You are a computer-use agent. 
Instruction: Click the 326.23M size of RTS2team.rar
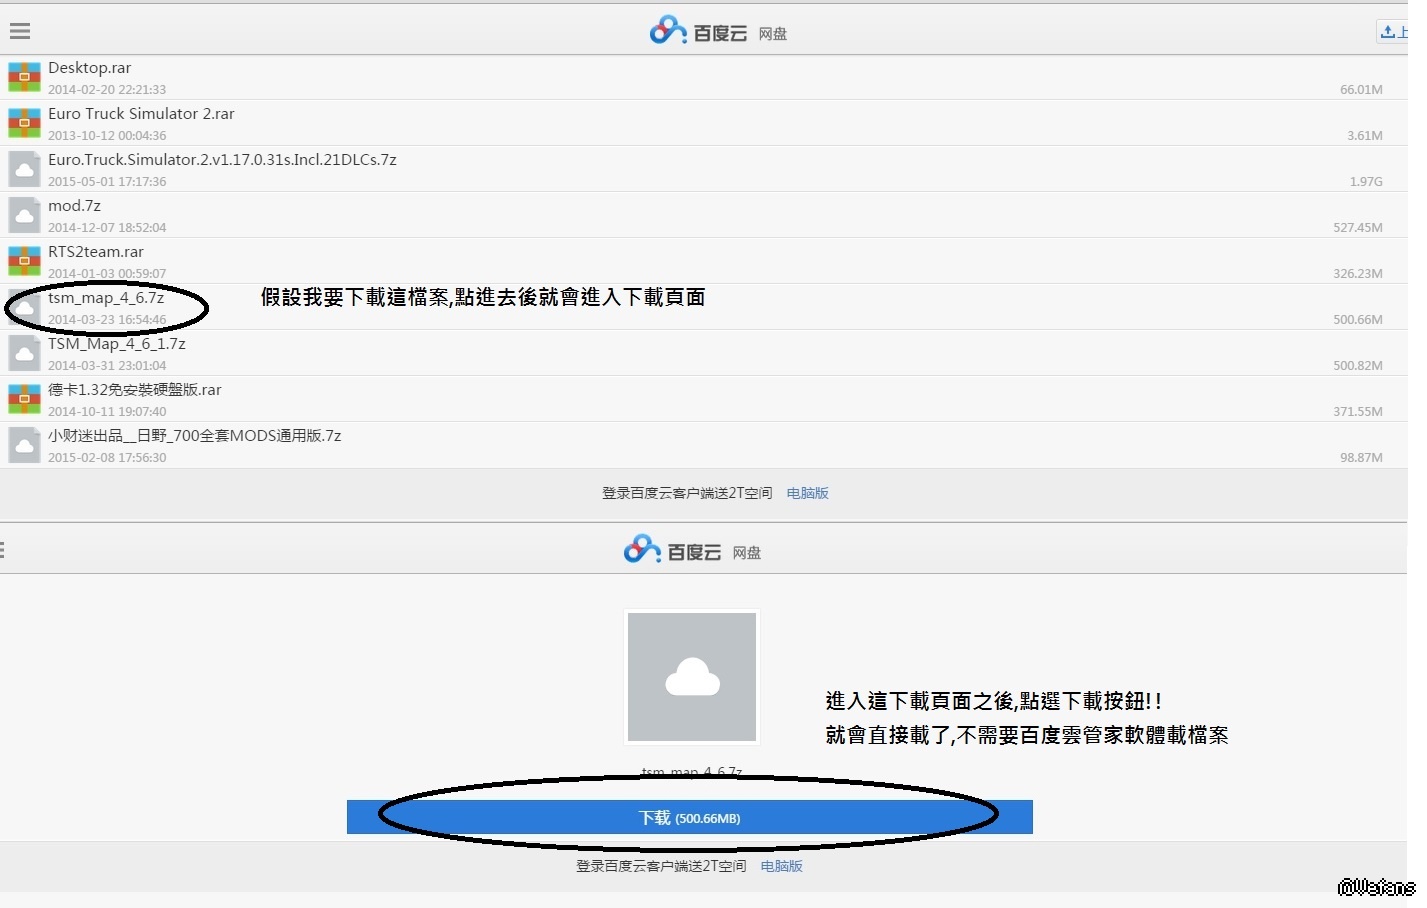pos(1358,274)
